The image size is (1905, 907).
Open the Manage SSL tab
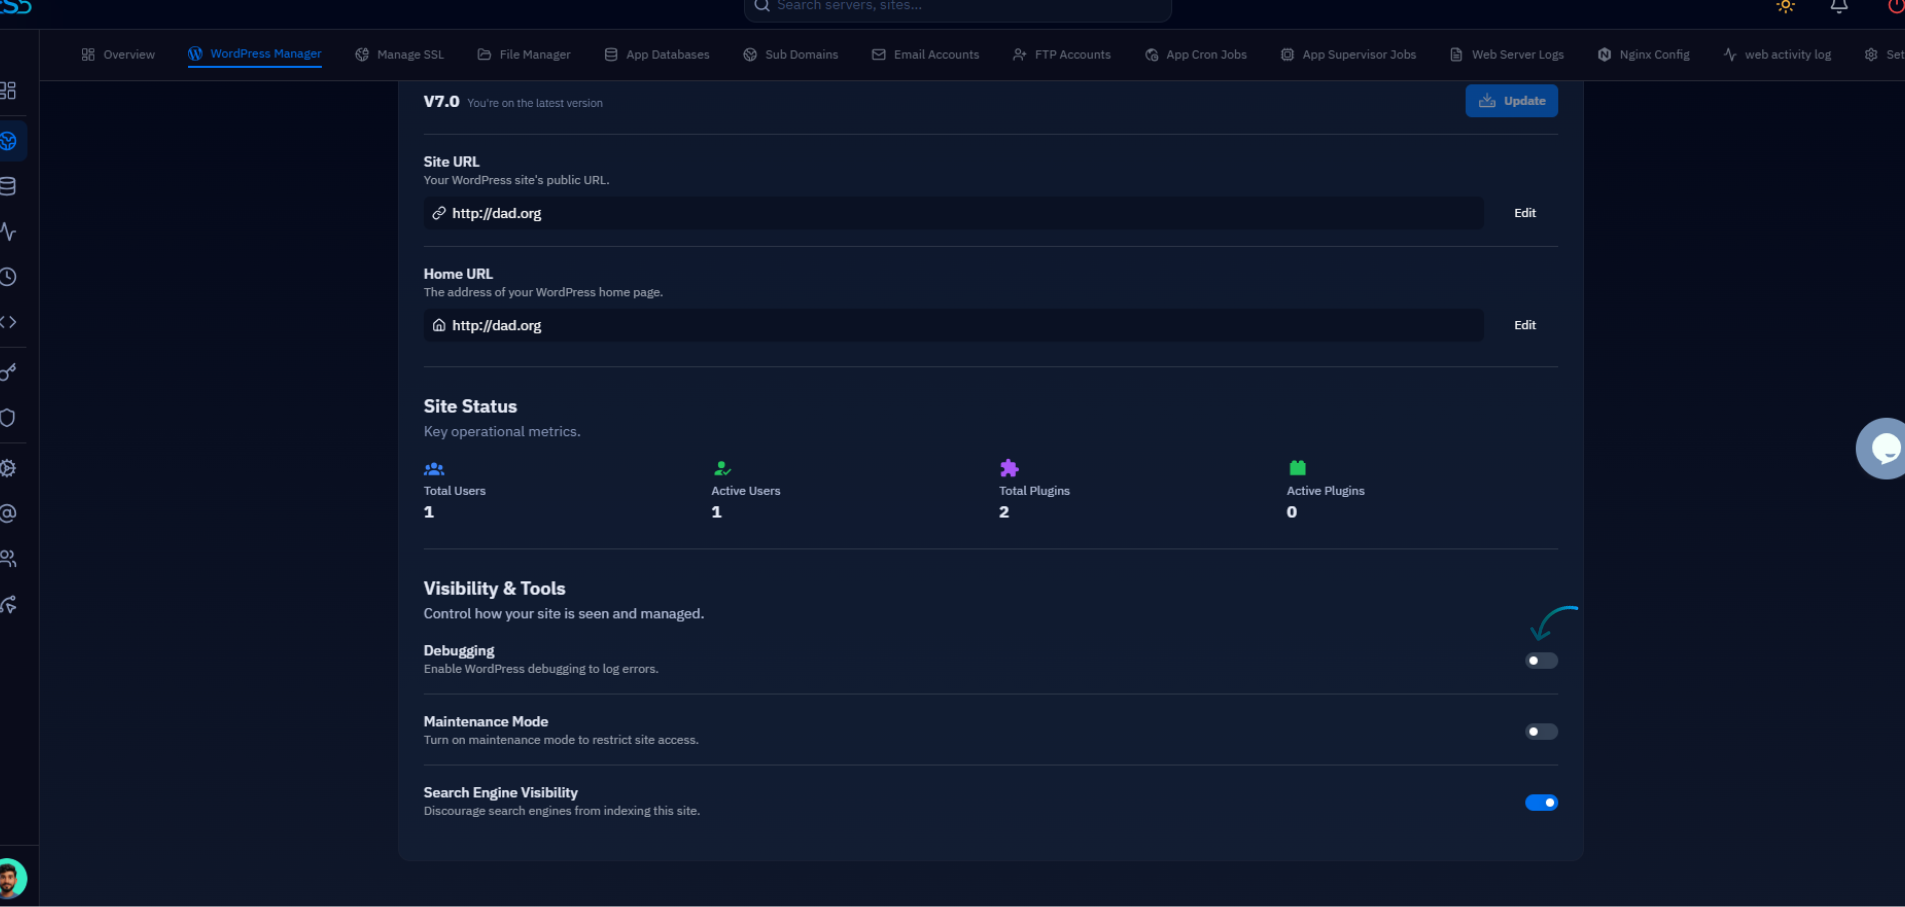399,55
